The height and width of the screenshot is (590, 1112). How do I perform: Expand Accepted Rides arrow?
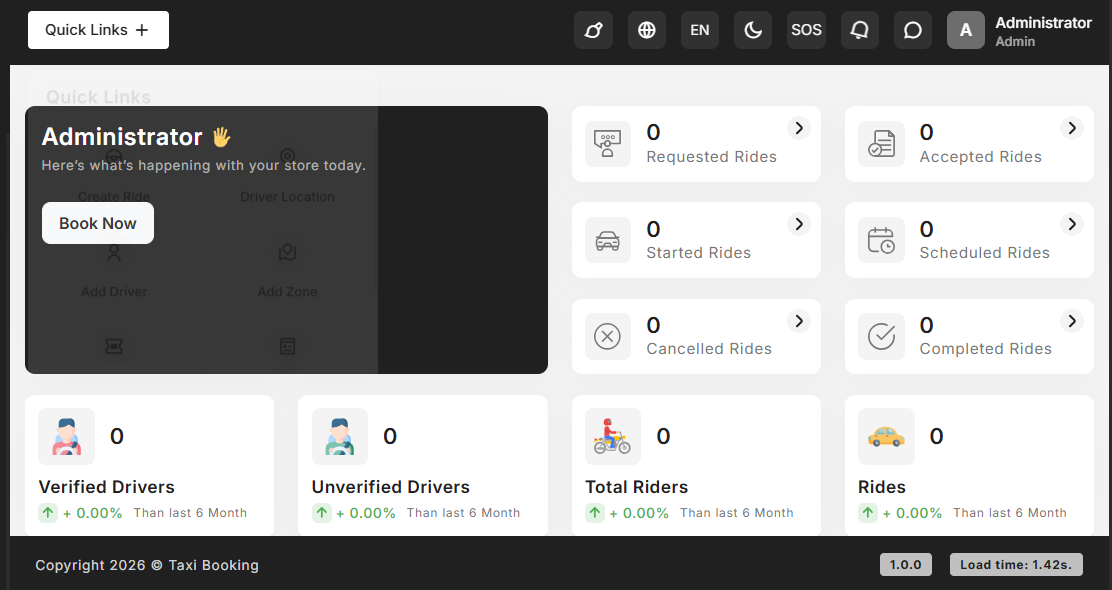pyautogui.click(x=1071, y=128)
